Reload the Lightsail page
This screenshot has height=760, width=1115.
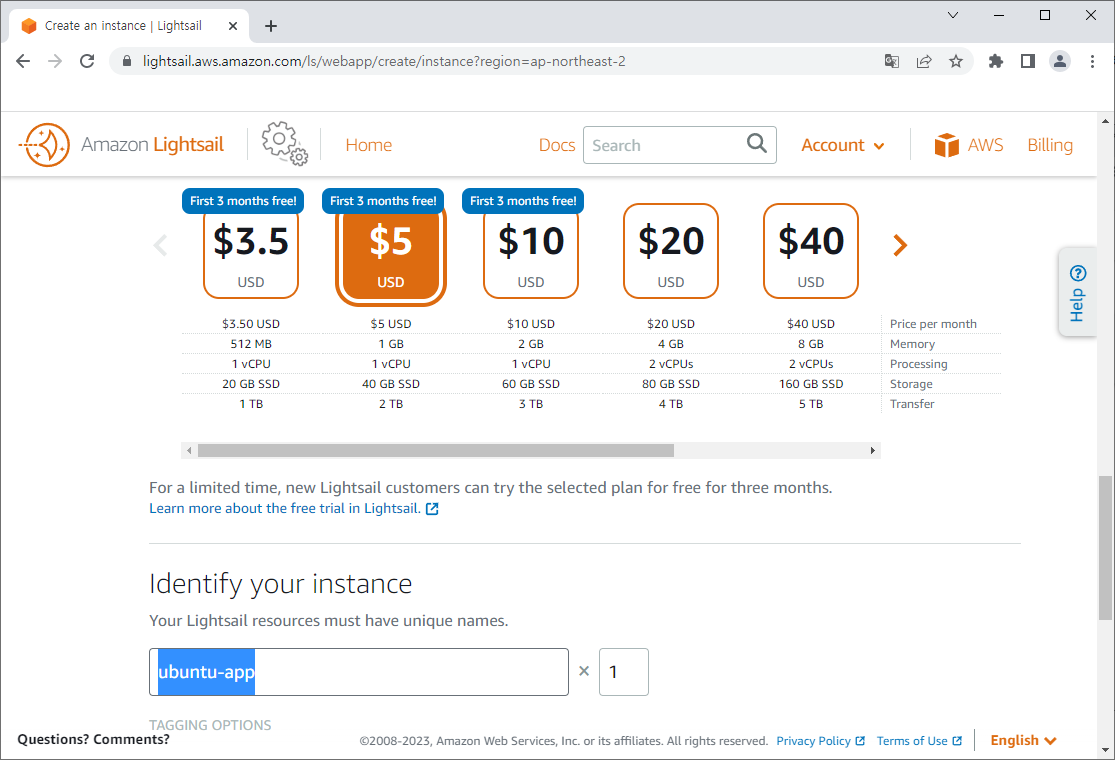tap(87, 61)
